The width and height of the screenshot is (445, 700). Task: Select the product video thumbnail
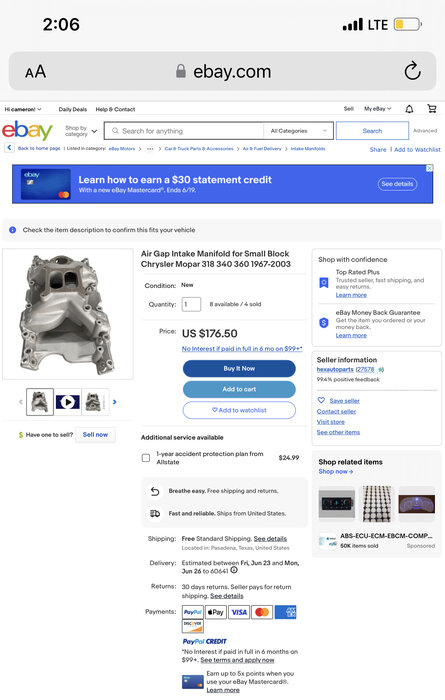67,402
